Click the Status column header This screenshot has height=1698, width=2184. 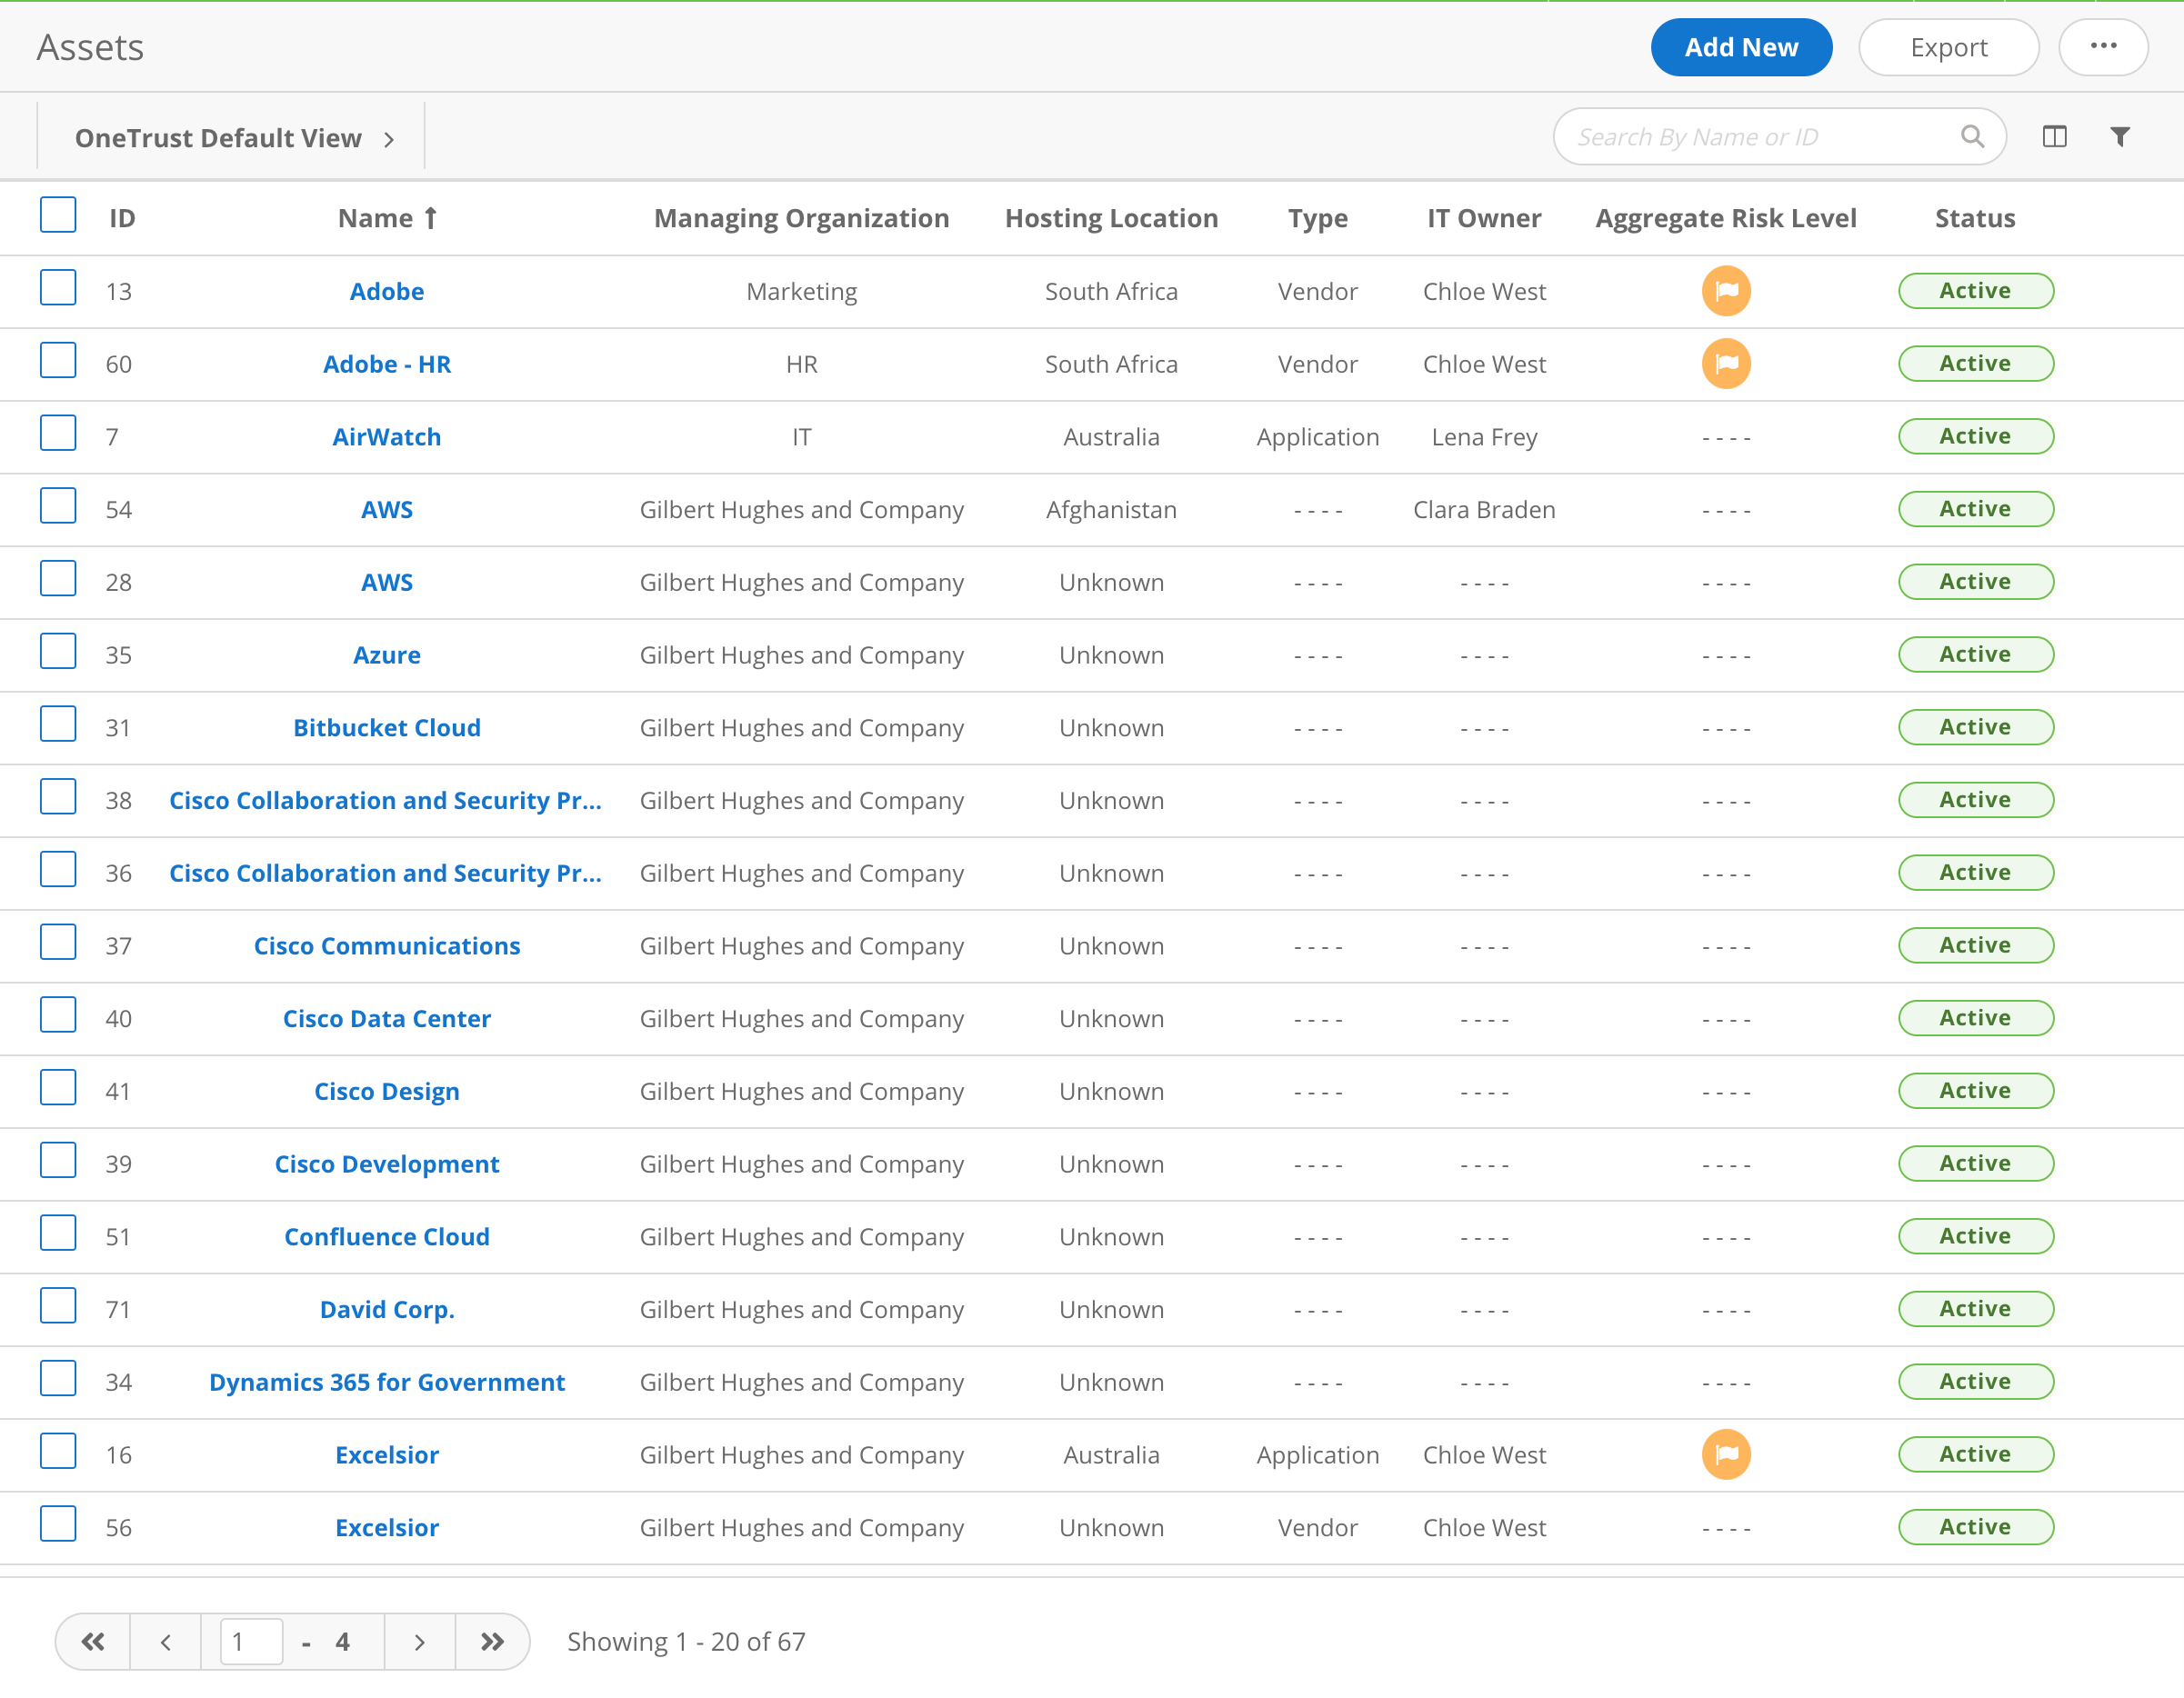pyautogui.click(x=1975, y=218)
